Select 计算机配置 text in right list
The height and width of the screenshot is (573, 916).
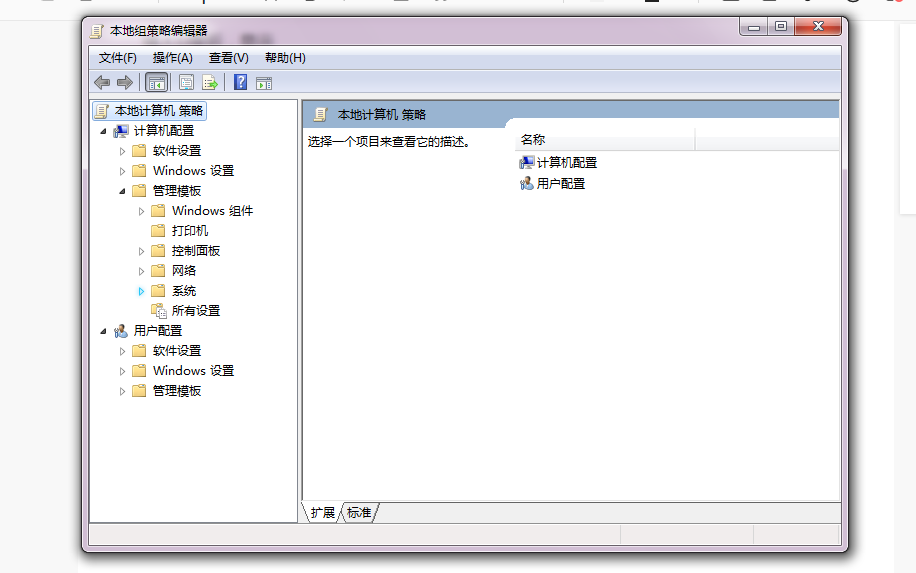pyautogui.click(x=567, y=162)
